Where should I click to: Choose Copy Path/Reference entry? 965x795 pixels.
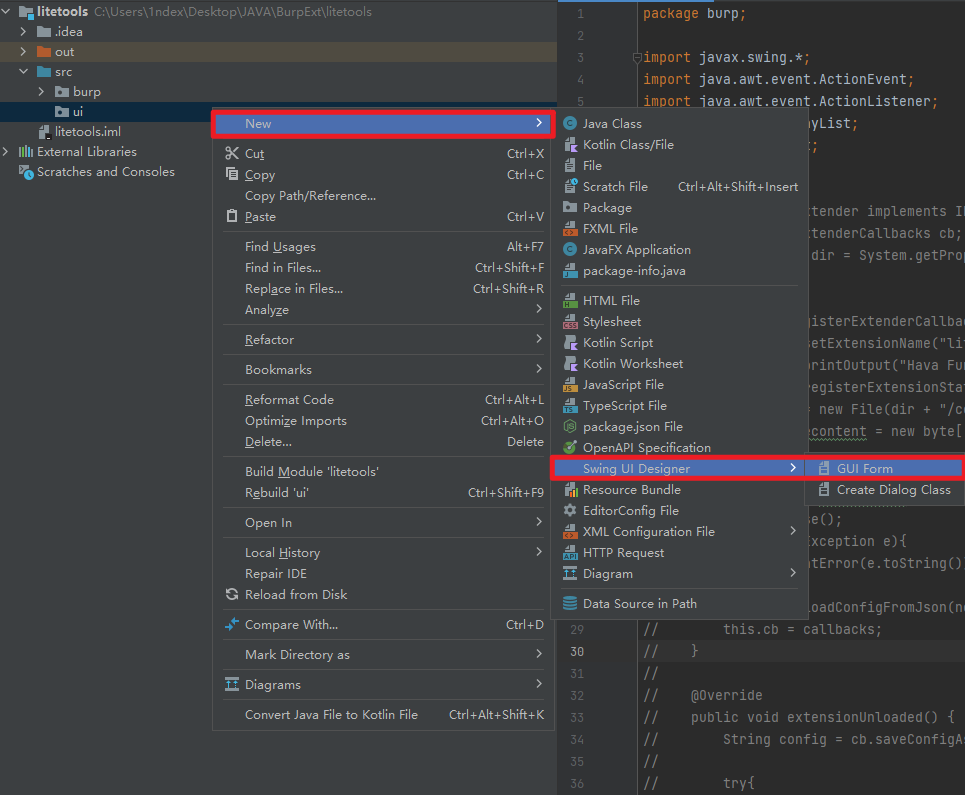[383, 196]
